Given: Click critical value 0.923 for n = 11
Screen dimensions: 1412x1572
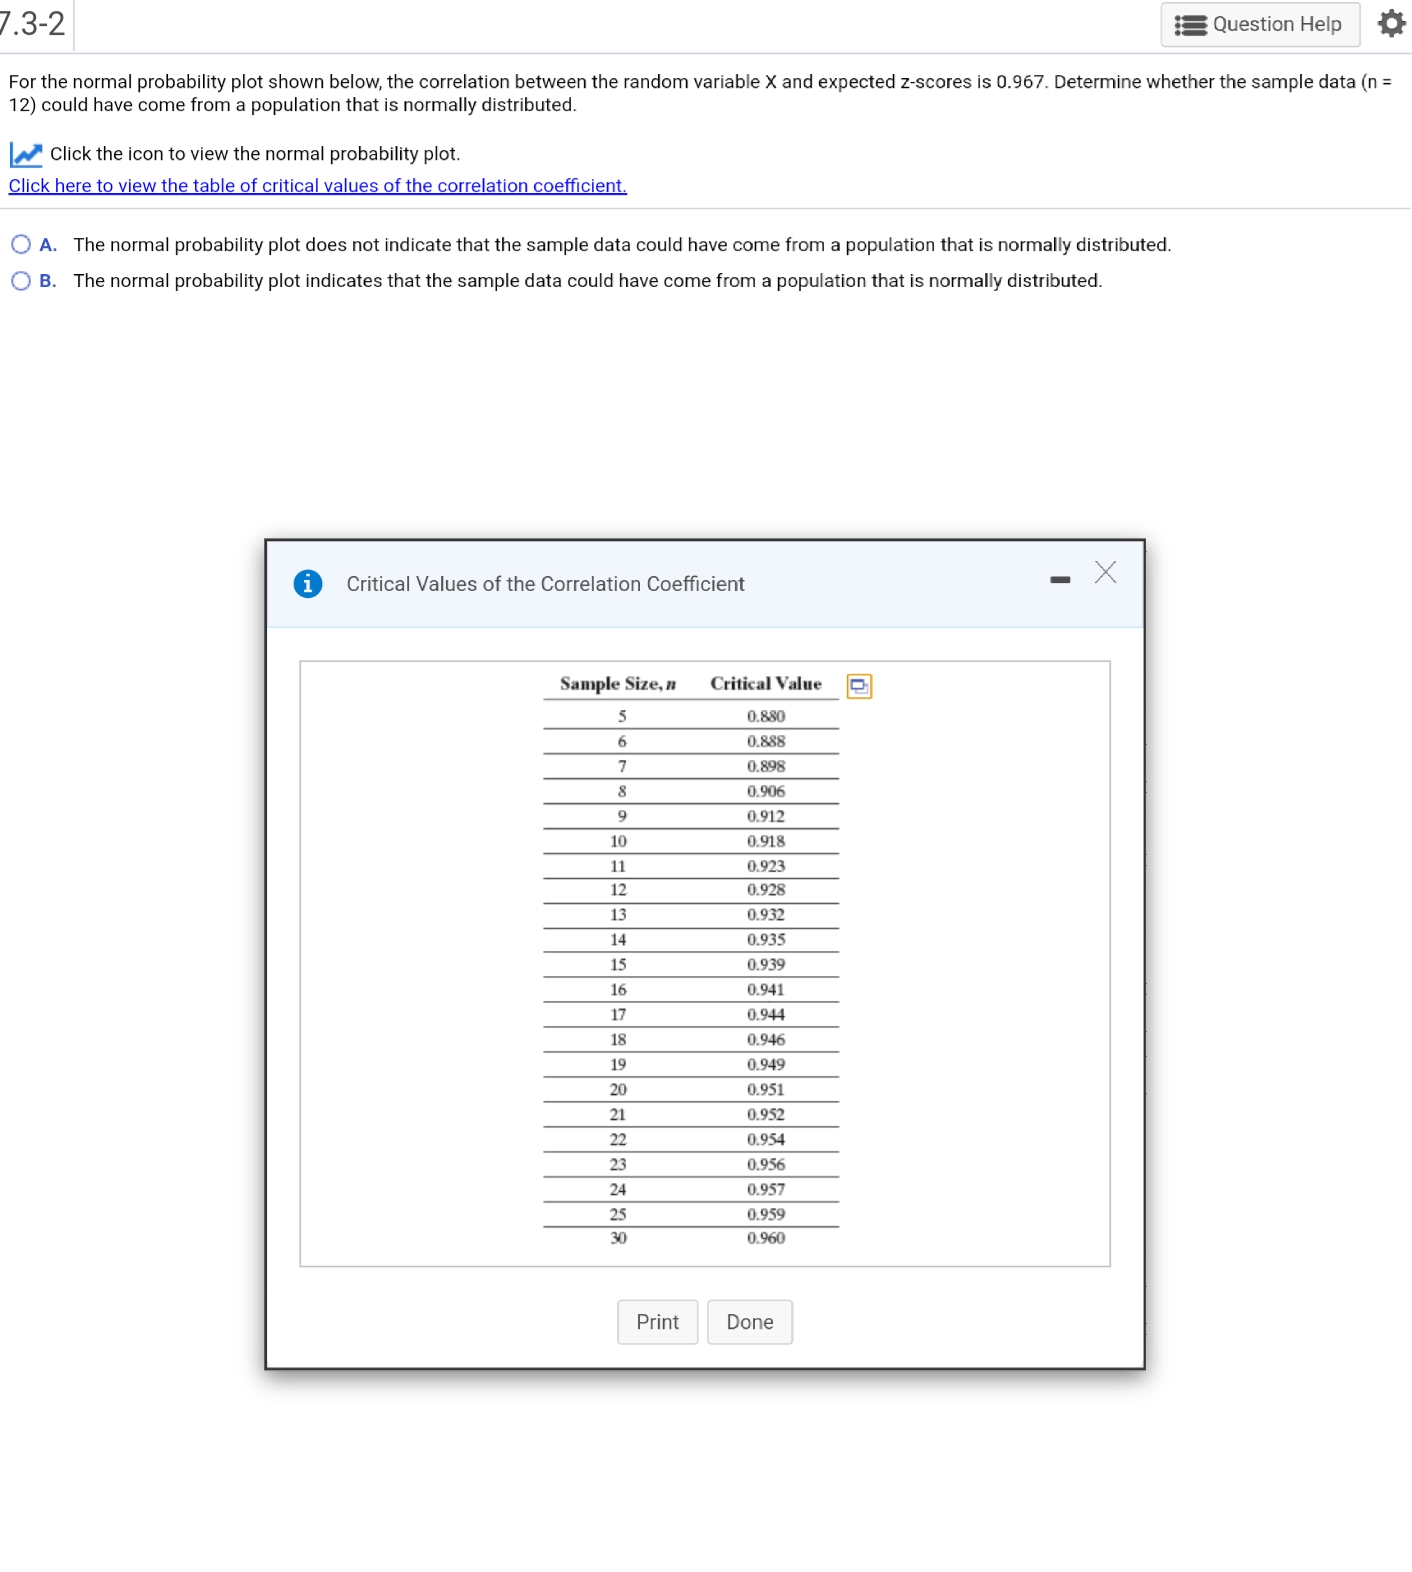Looking at the screenshot, I should 766,866.
